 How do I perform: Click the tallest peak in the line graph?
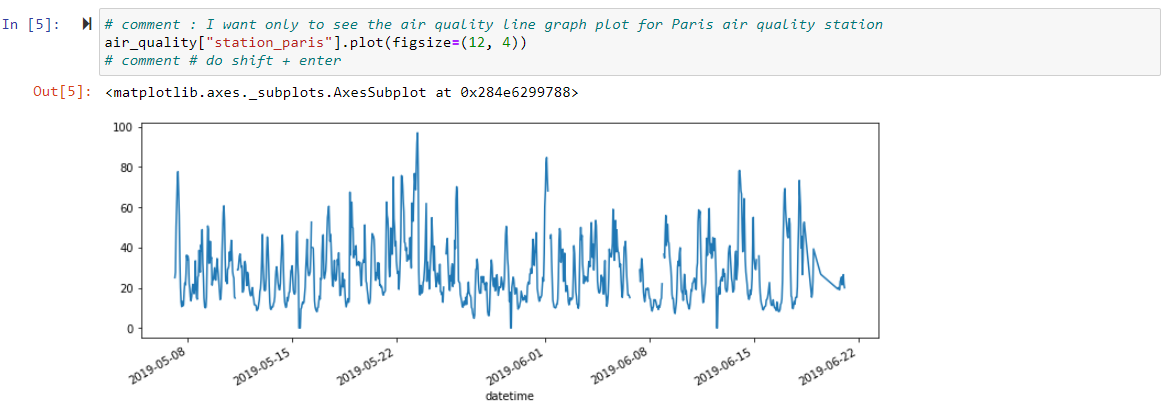417,133
